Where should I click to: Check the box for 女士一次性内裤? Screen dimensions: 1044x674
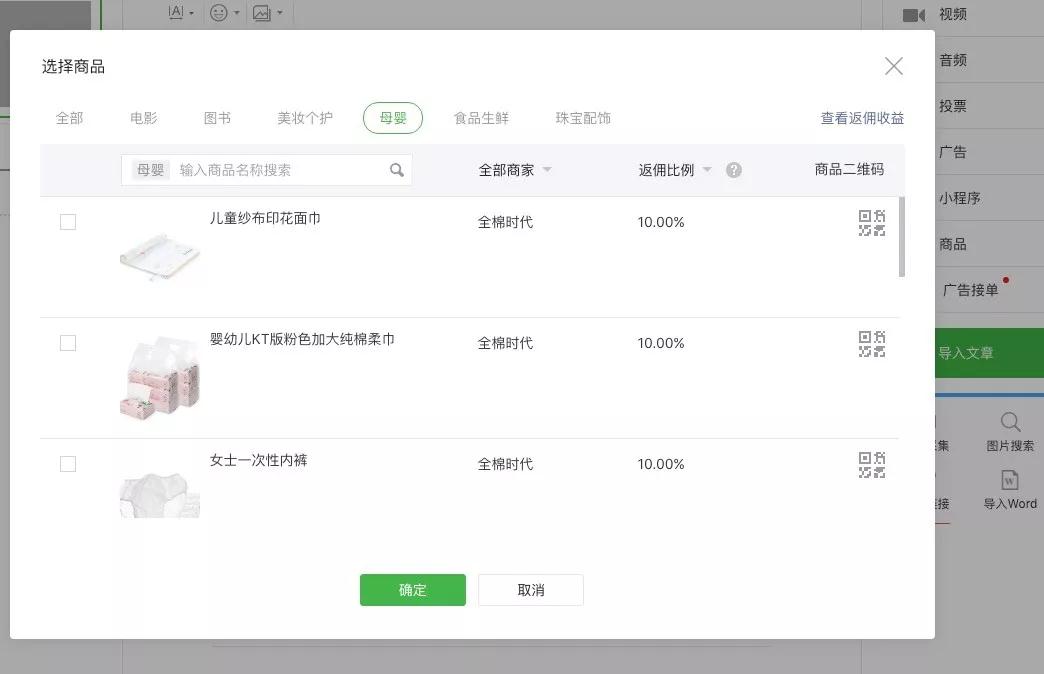tap(68, 464)
